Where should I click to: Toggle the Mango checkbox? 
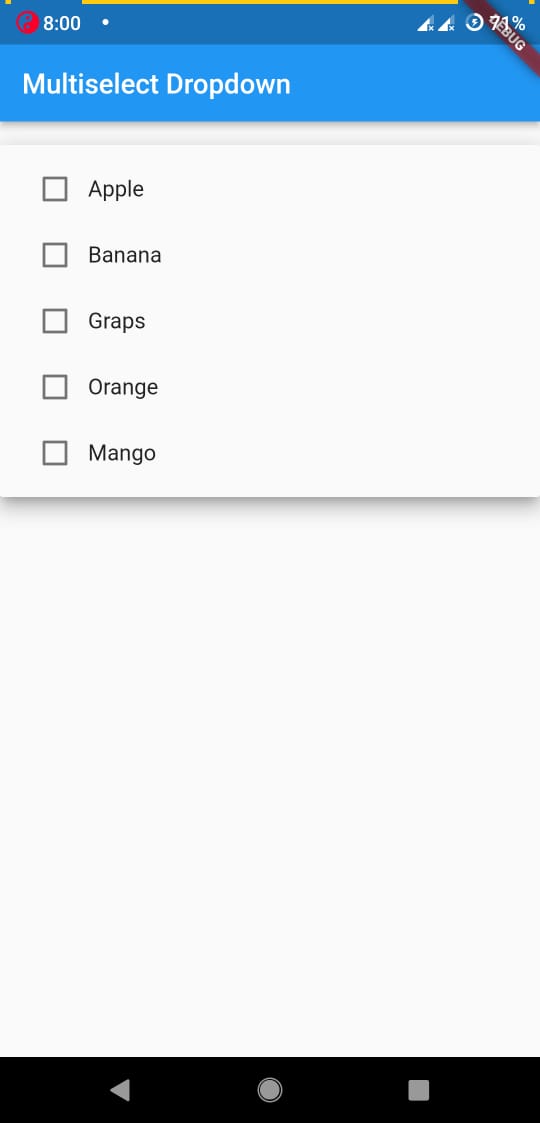(55, 453)
